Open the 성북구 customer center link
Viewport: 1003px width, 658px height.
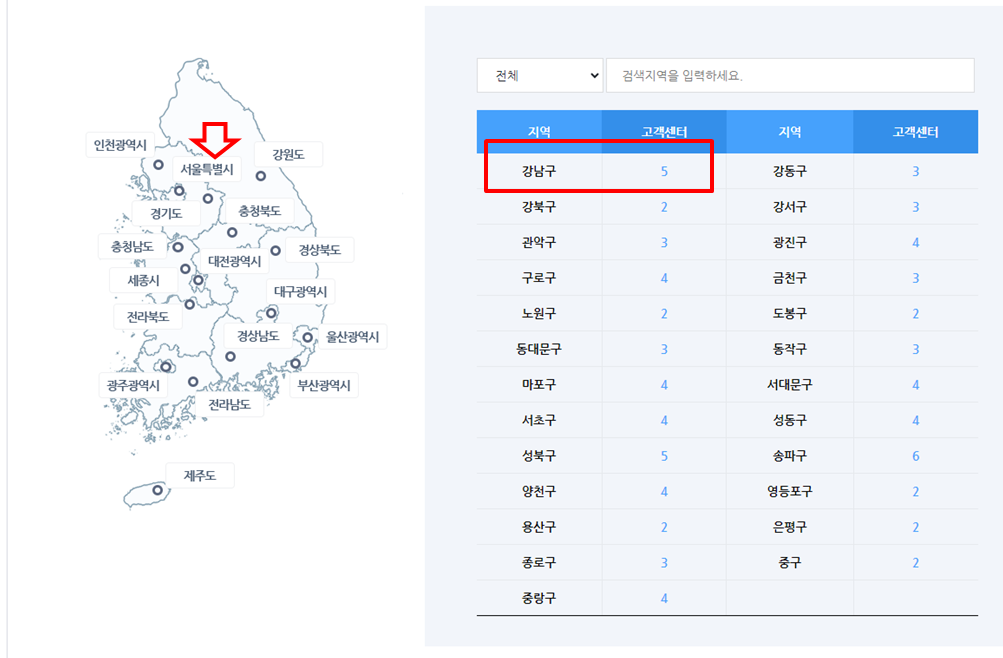664,455
